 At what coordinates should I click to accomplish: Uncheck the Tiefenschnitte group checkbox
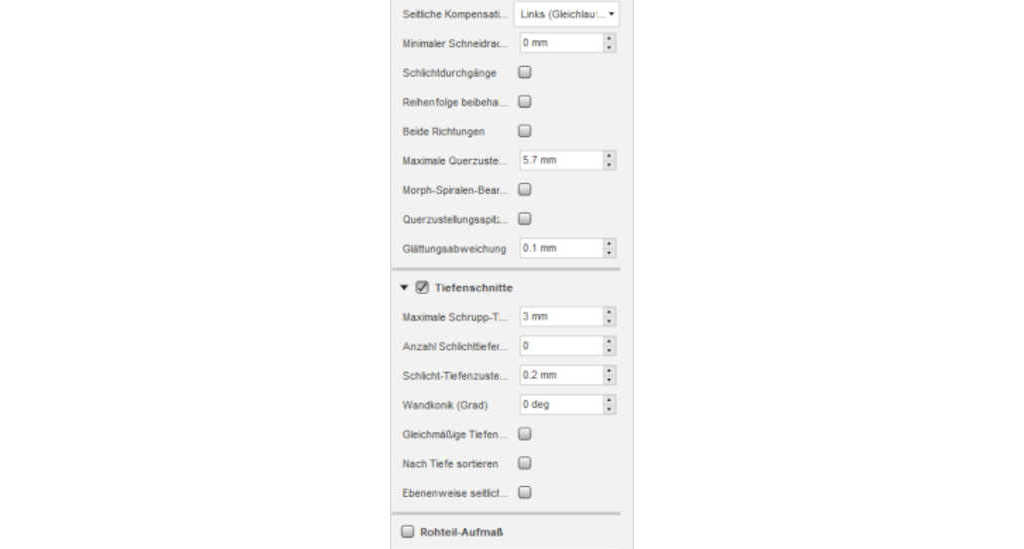pos(422,288)
